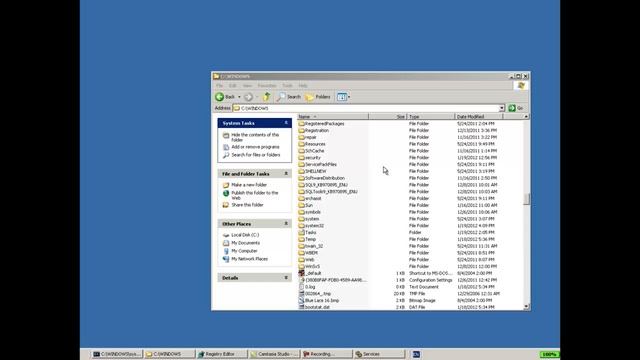Open the Edit menu
Screen dimensions: 640x360
[x=233, y=86]
